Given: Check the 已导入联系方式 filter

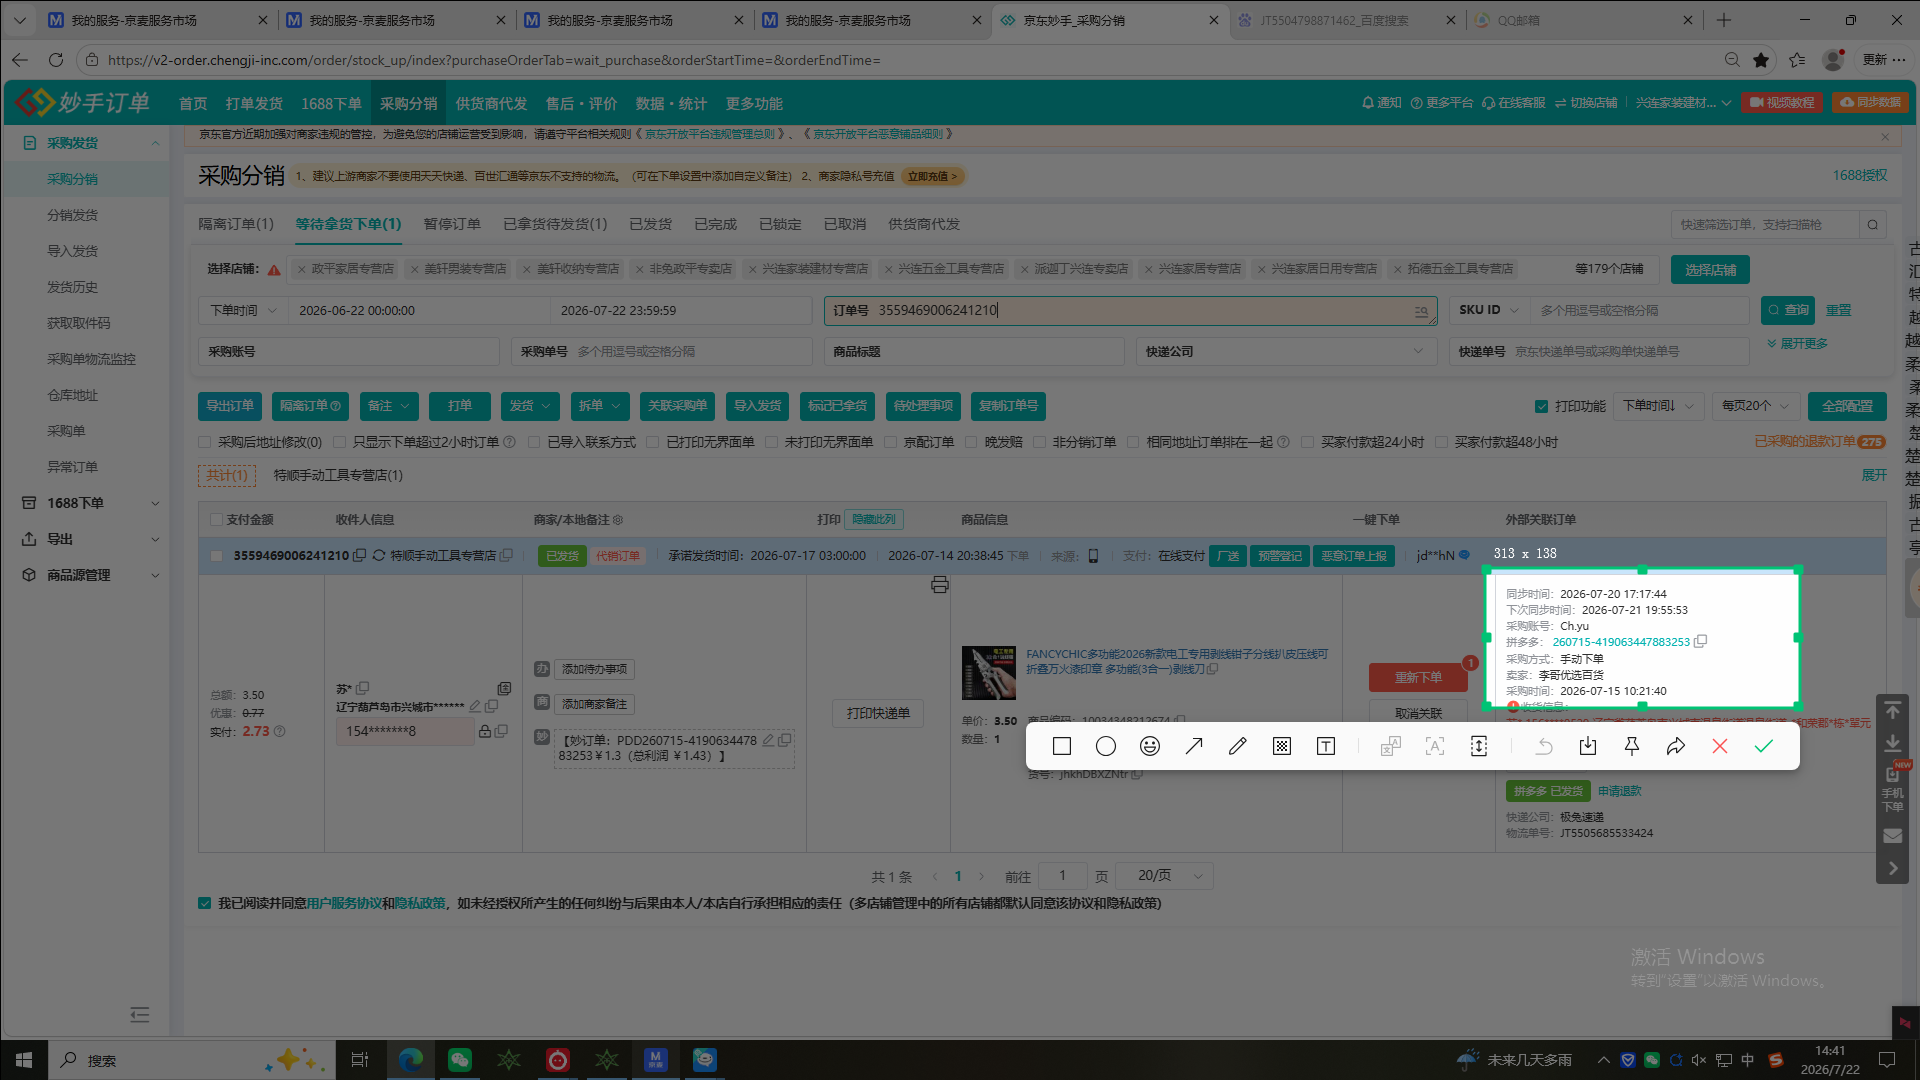Looking at the screenshot, I should coord(534,442).
